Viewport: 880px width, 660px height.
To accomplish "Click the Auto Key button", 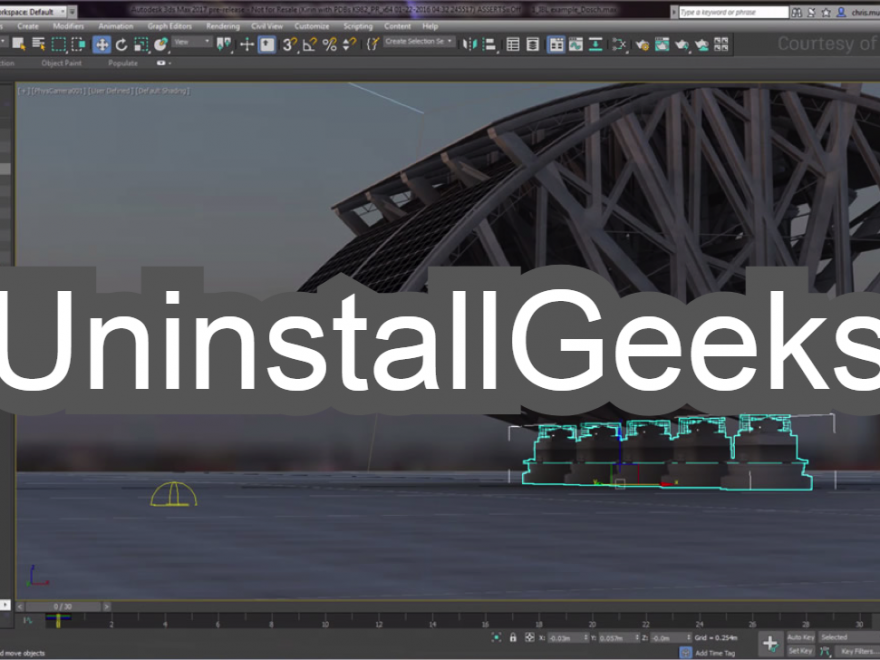I will coord(800,637).
